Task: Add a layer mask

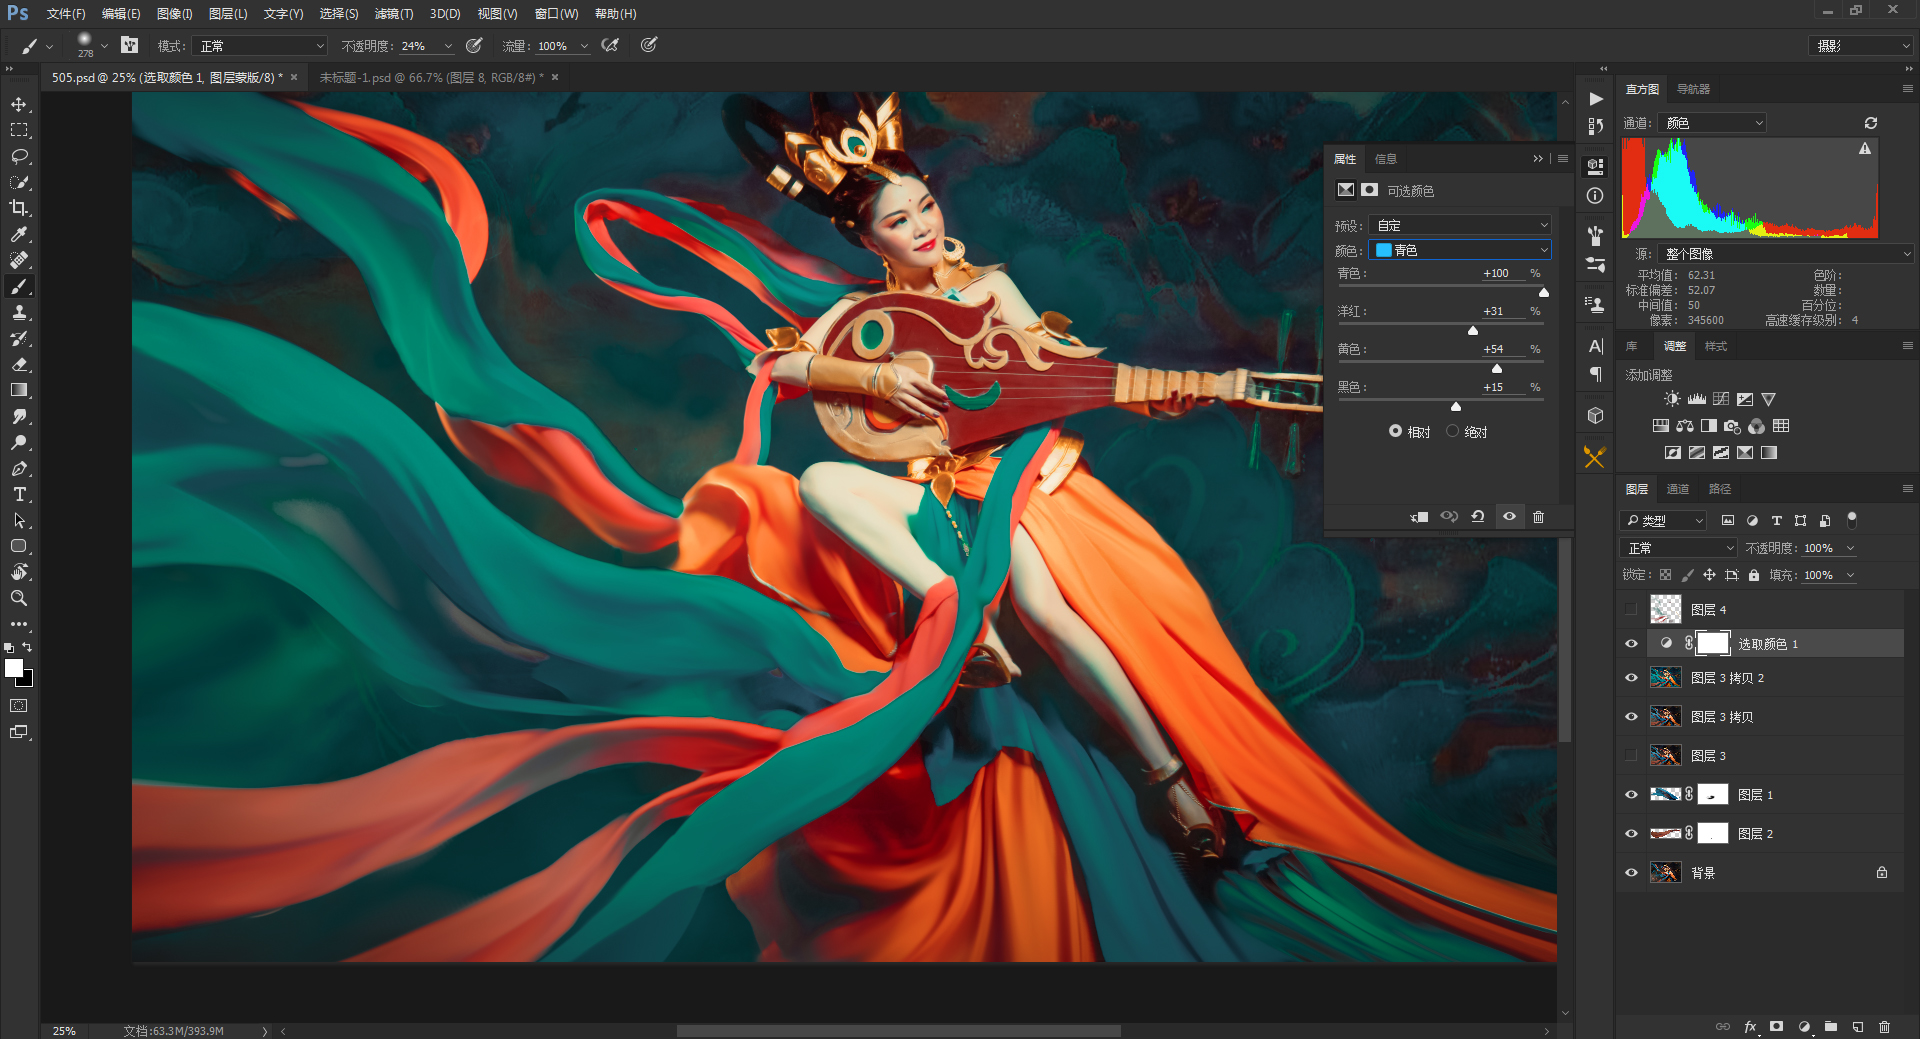Action: [x=1777, y=1027]
